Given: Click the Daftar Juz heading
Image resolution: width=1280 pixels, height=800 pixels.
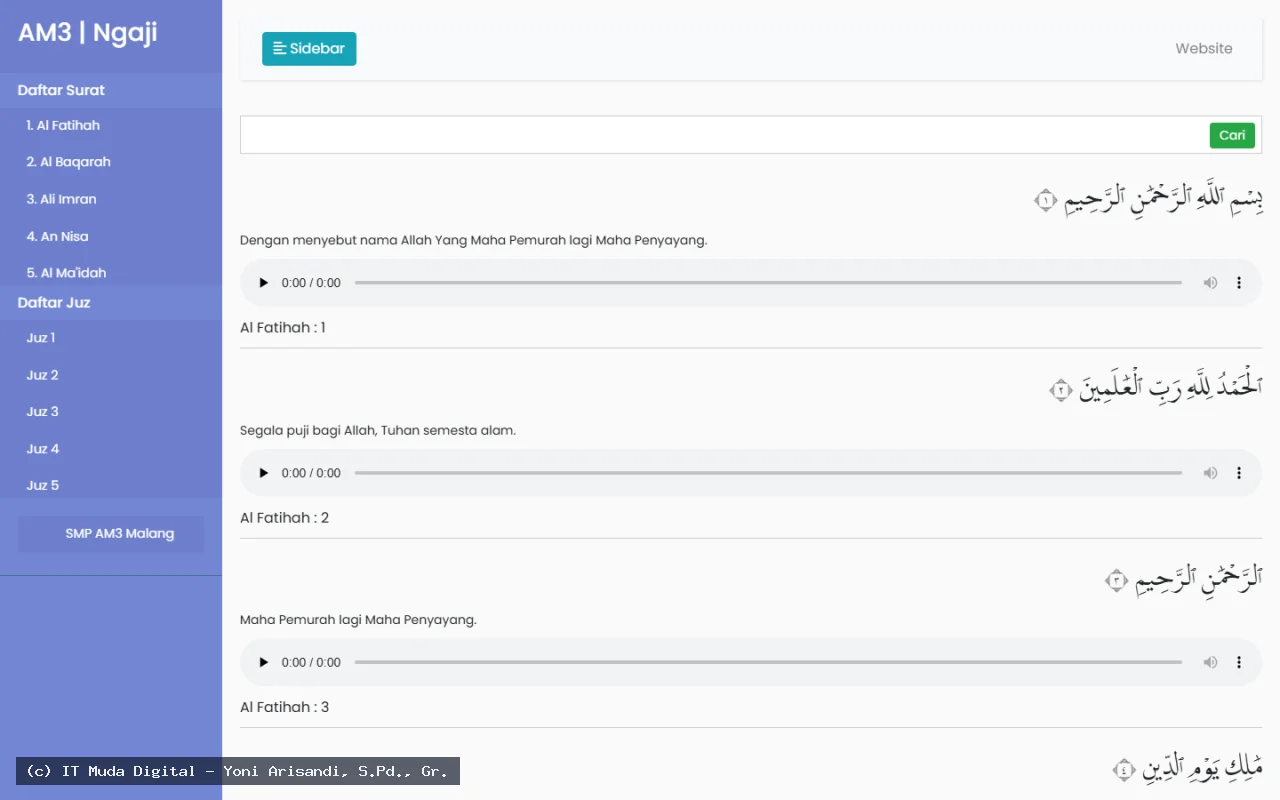Looking at the screenshot, I should coord(54,302).
